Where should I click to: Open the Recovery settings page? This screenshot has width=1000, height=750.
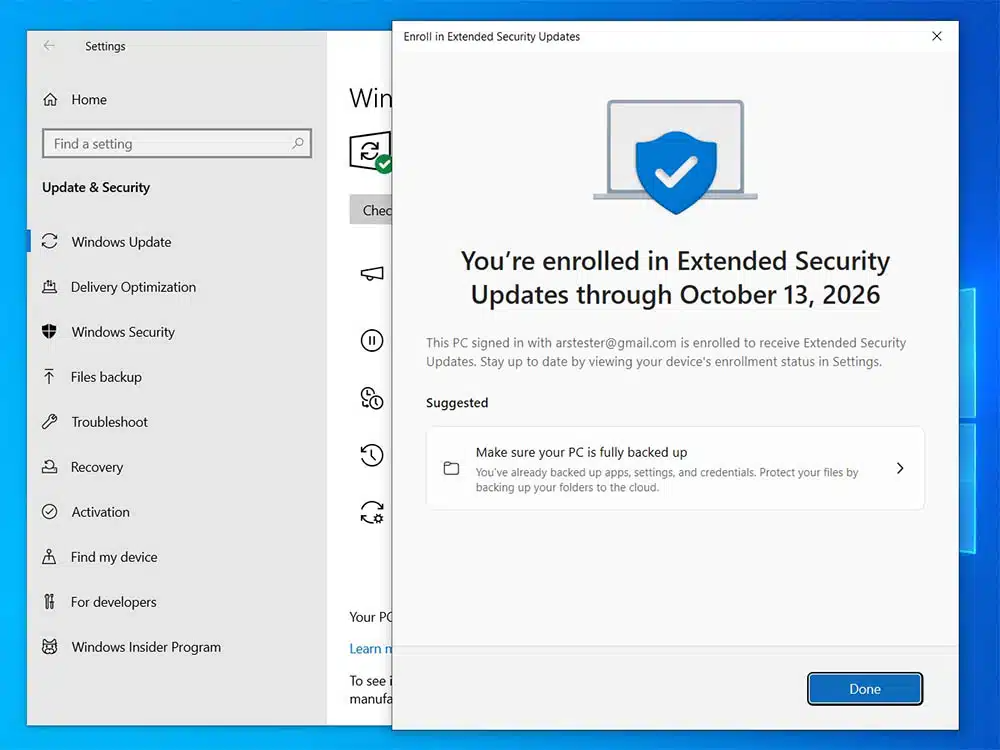click(x=97, y=467)
